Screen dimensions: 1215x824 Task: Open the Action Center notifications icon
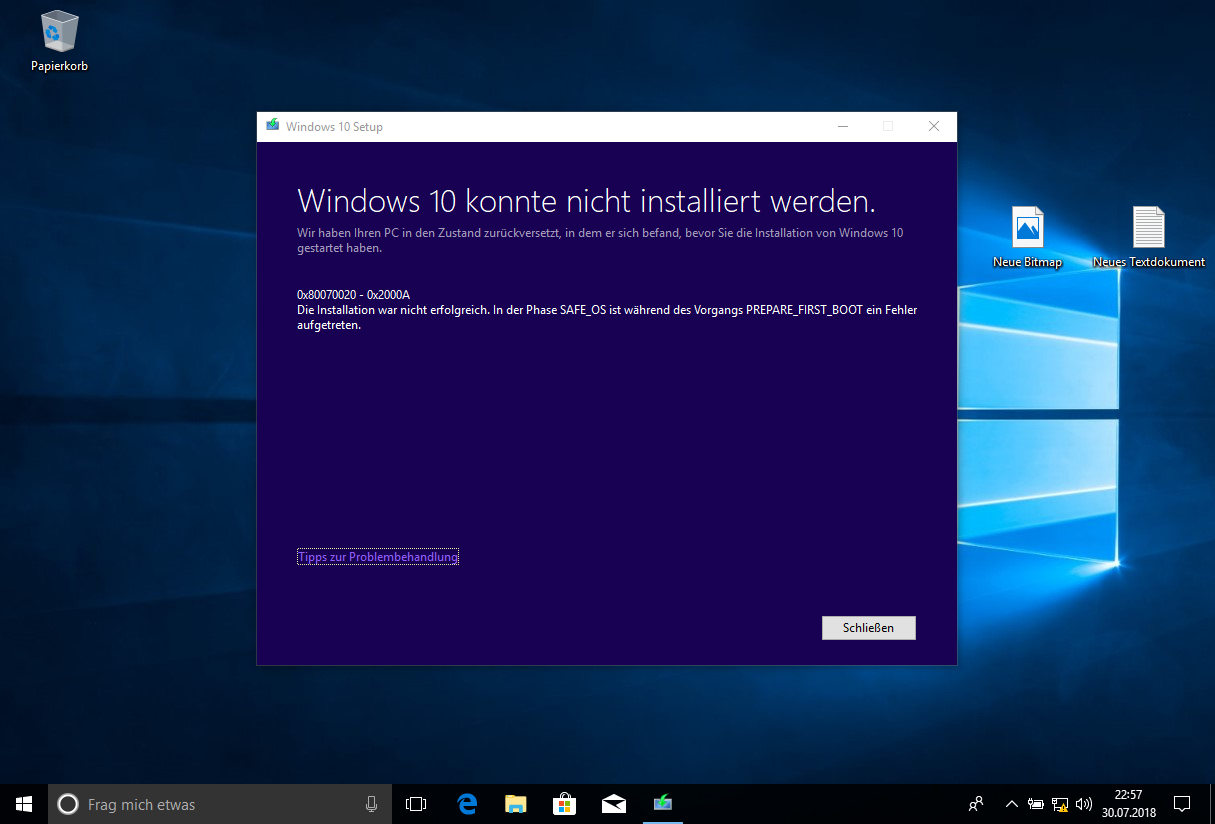[1181, 804]
